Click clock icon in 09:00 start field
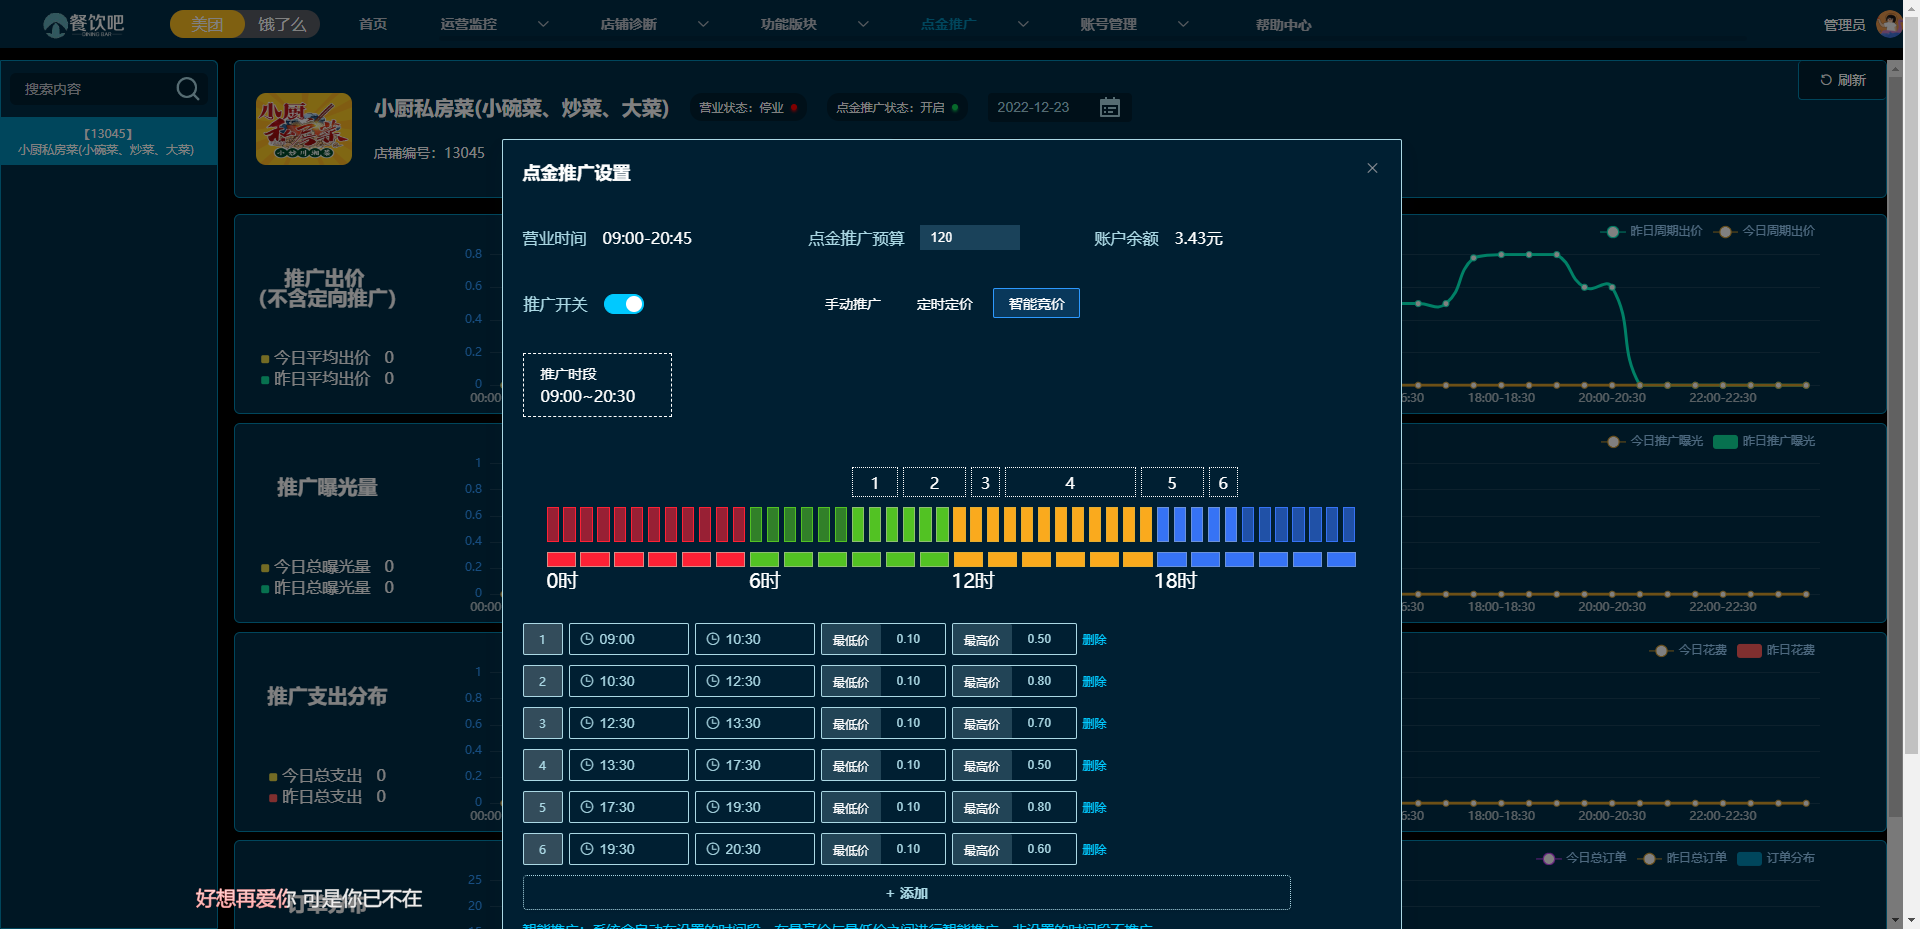 [x=587, y=639]
